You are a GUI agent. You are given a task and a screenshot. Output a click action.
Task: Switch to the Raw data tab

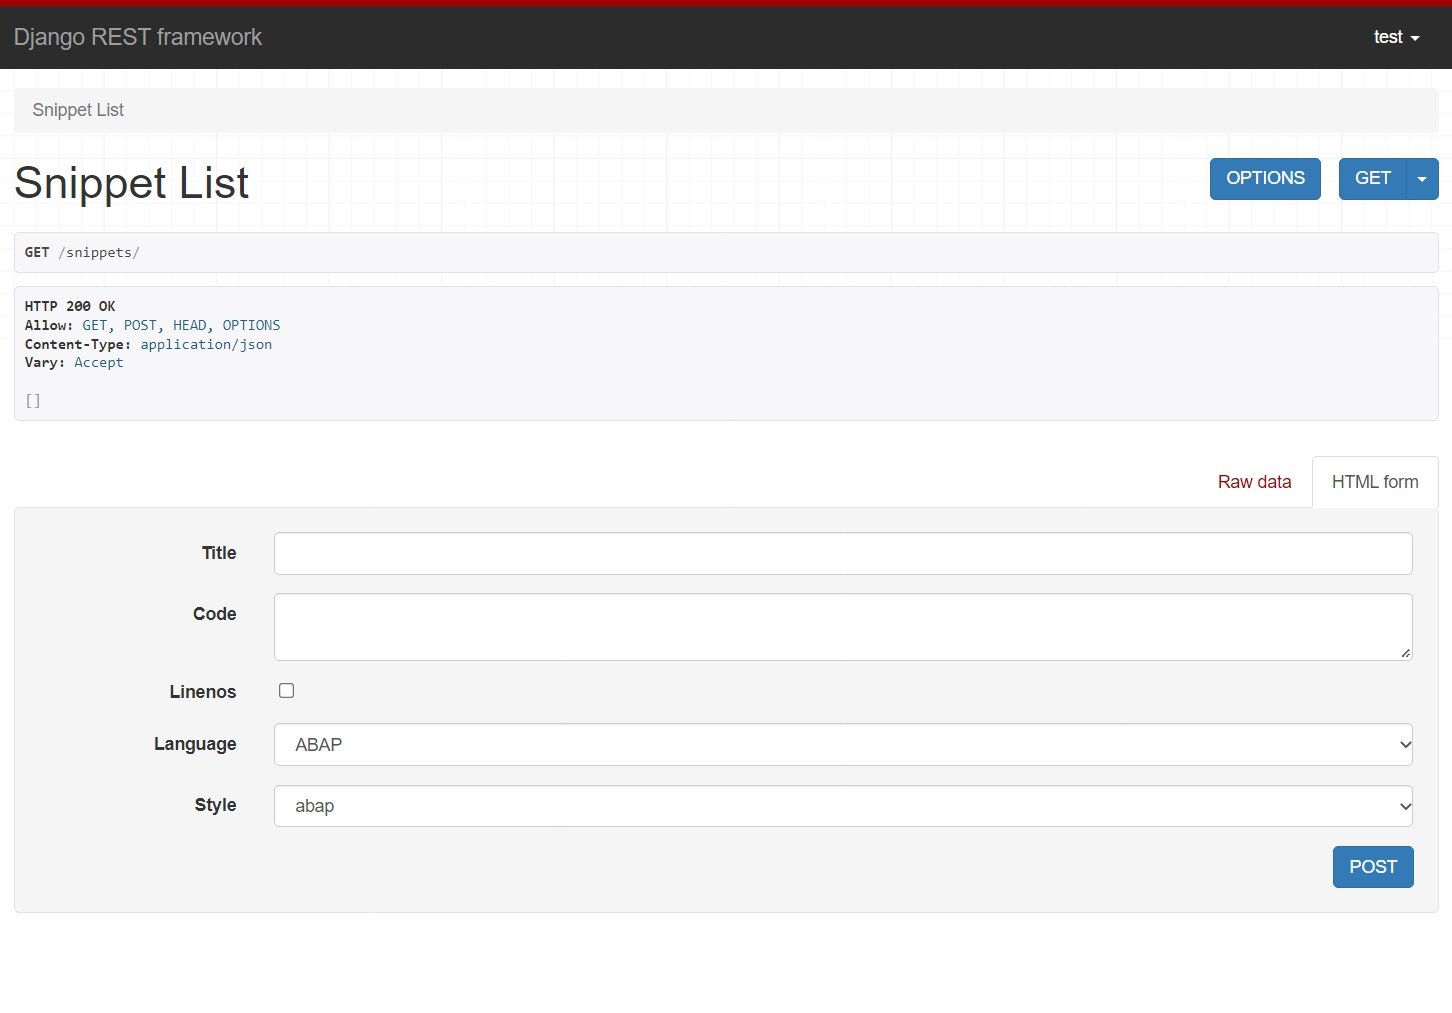[x=1254, y=482]
